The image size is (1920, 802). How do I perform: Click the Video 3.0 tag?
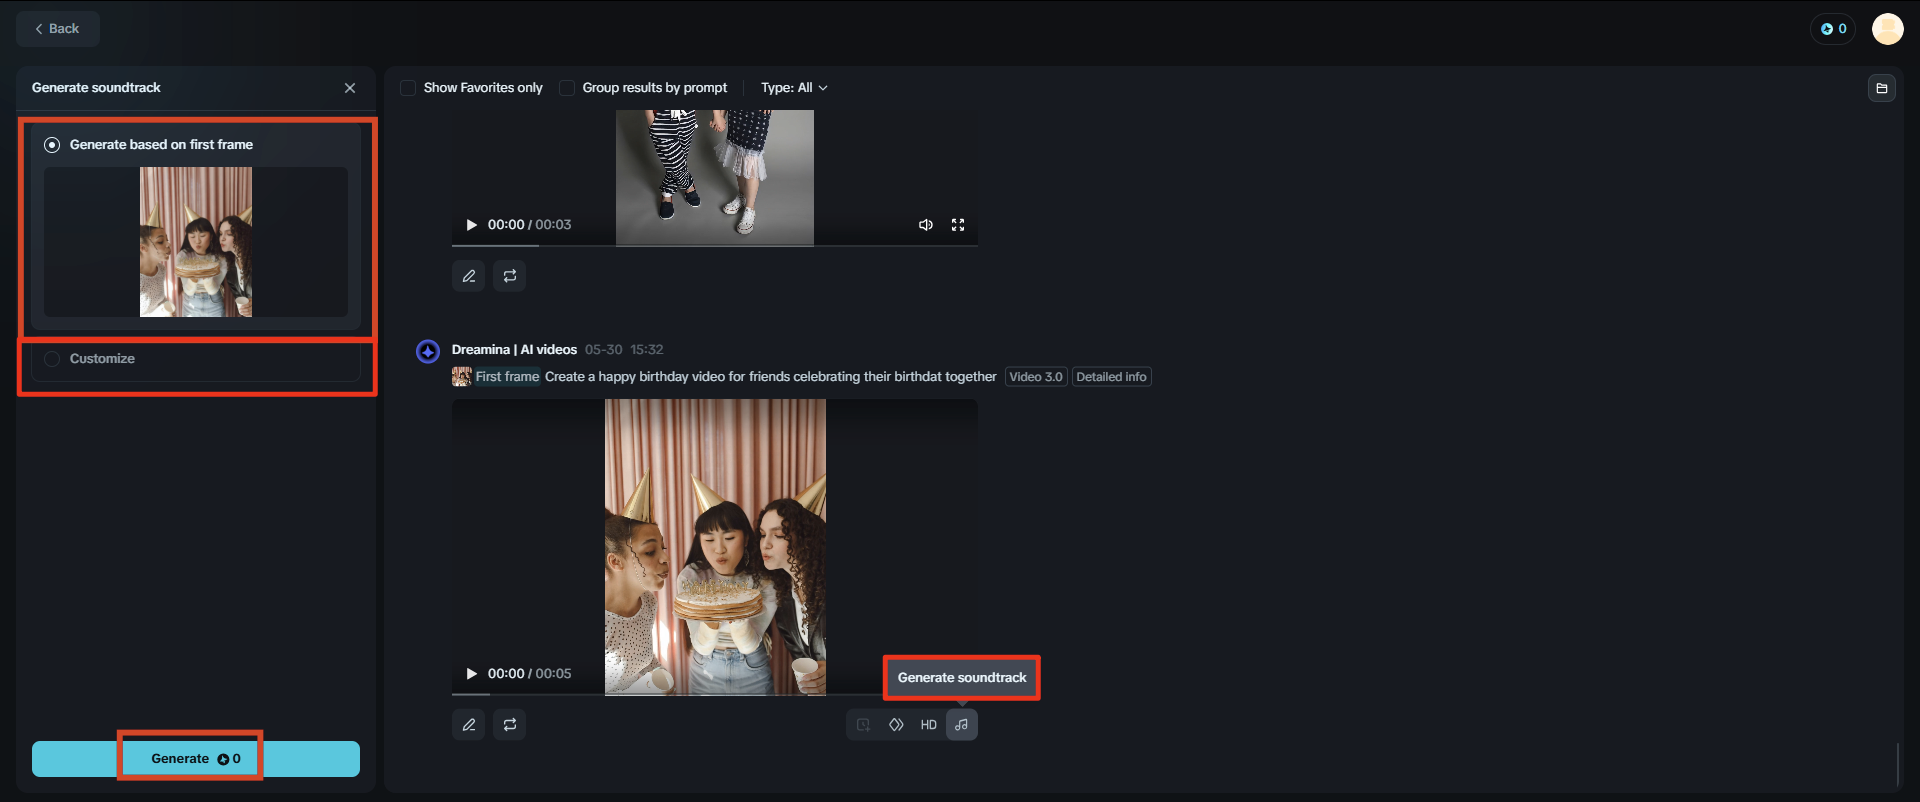(1036, 377)
